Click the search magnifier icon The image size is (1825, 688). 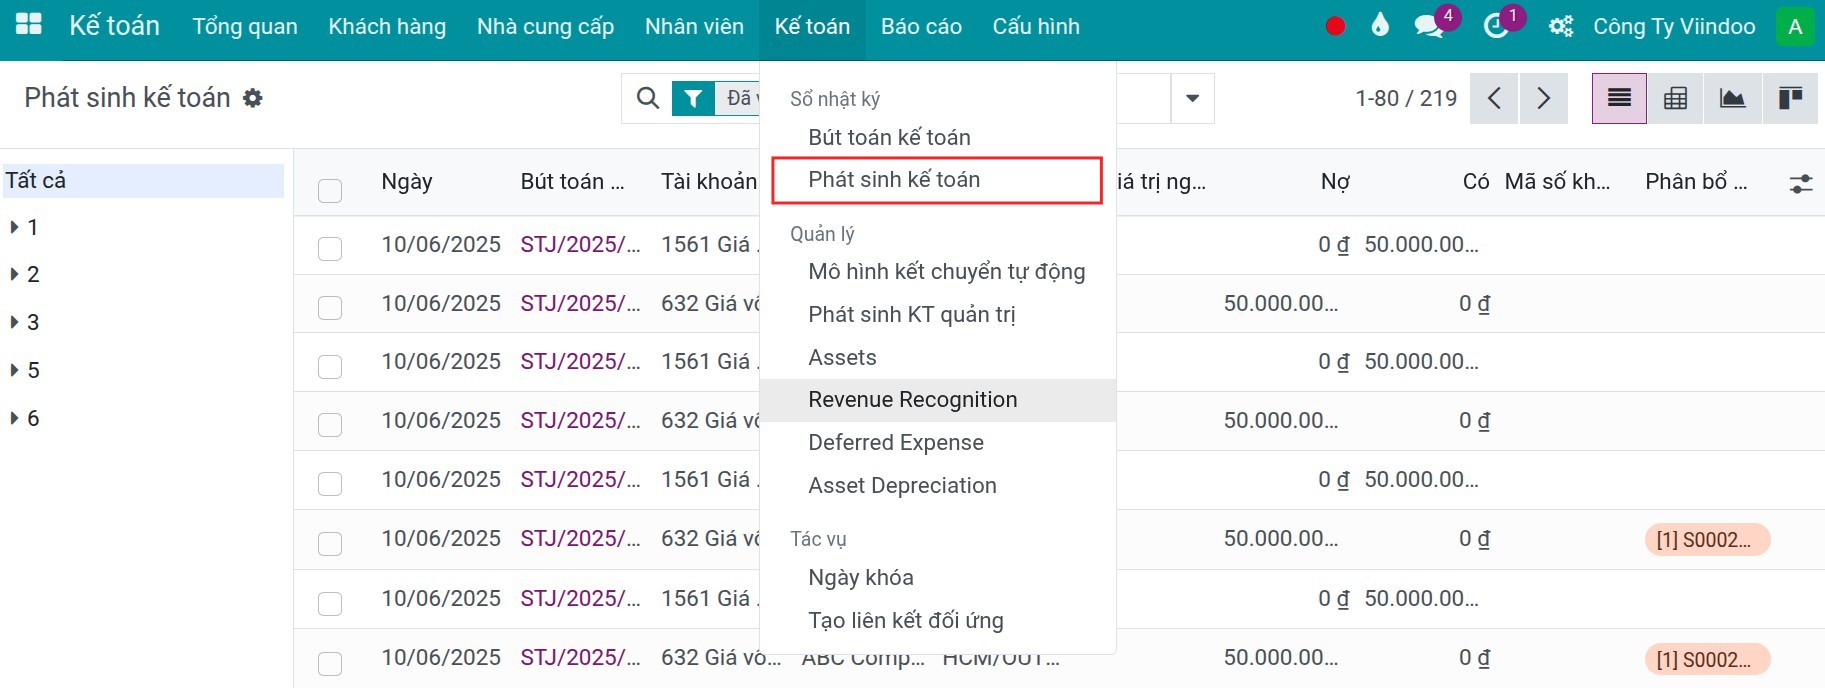coord(648,98)
